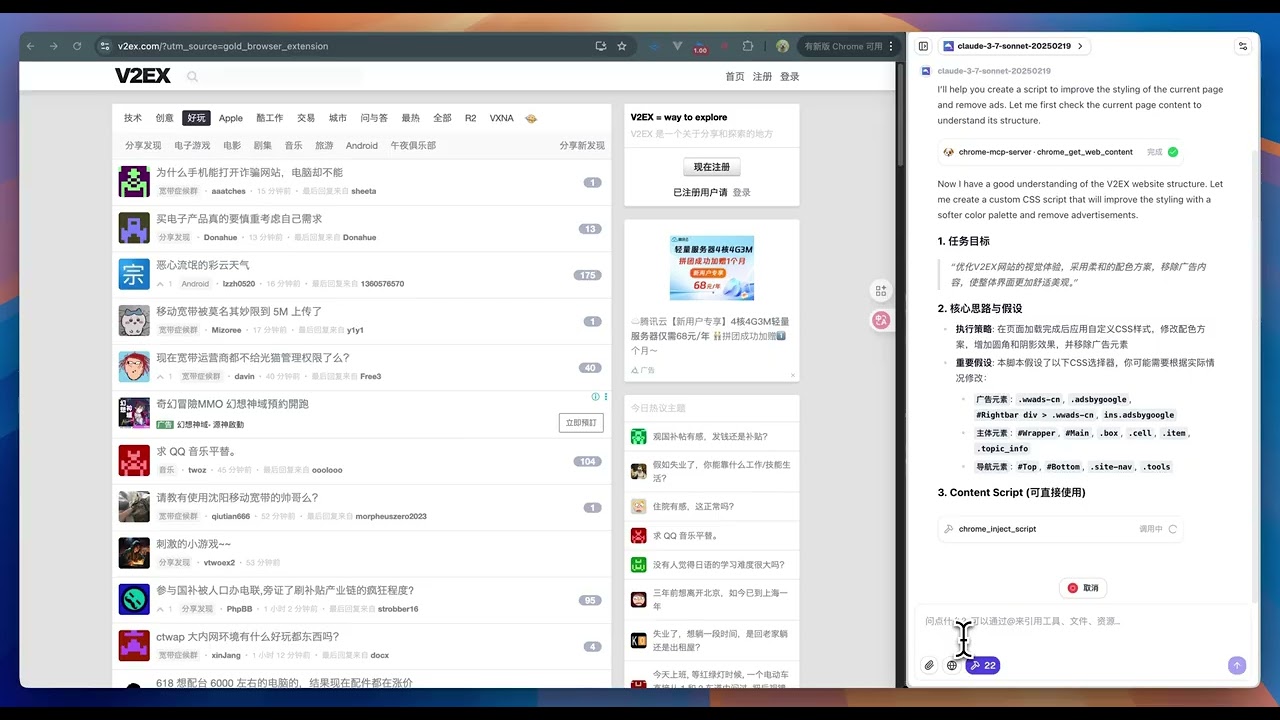Switch to the 技术 tab
The image size is (1280, 720).
point(133,118)
